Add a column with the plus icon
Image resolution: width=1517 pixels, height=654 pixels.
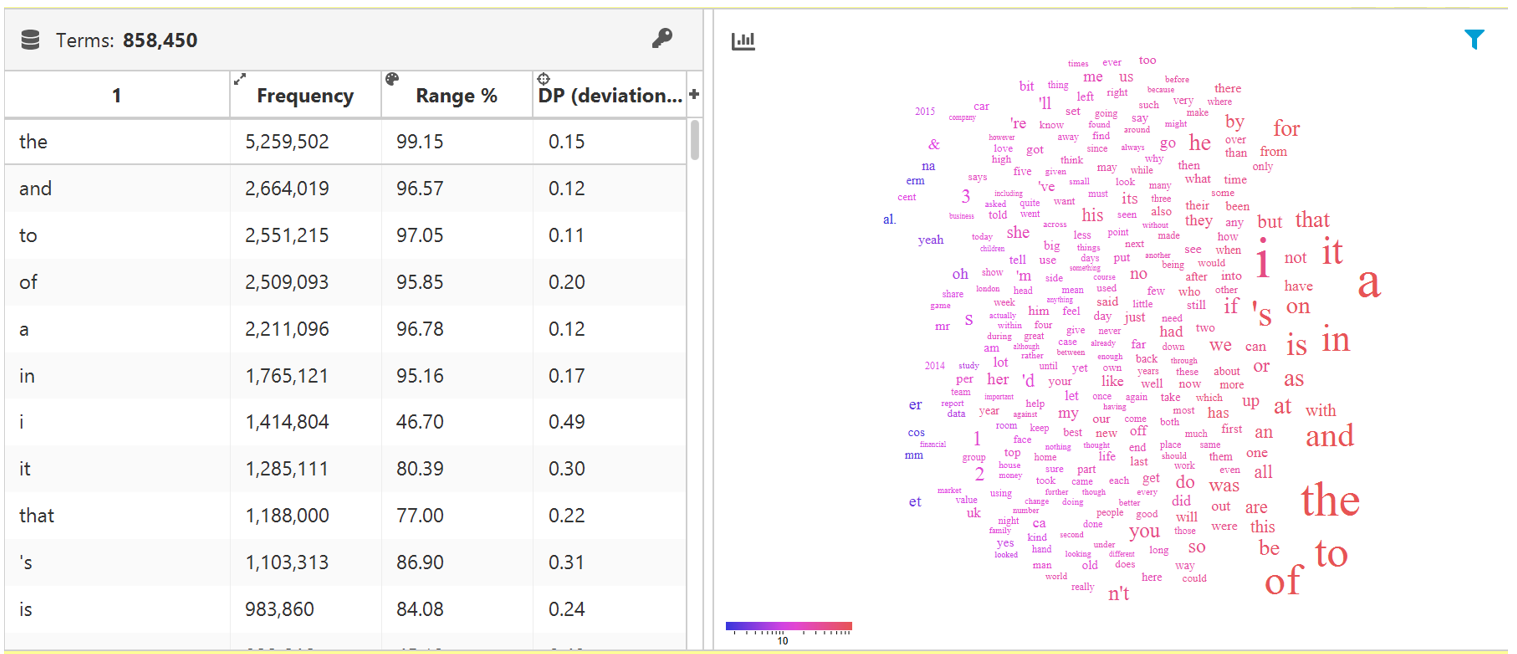coord(694,94)
